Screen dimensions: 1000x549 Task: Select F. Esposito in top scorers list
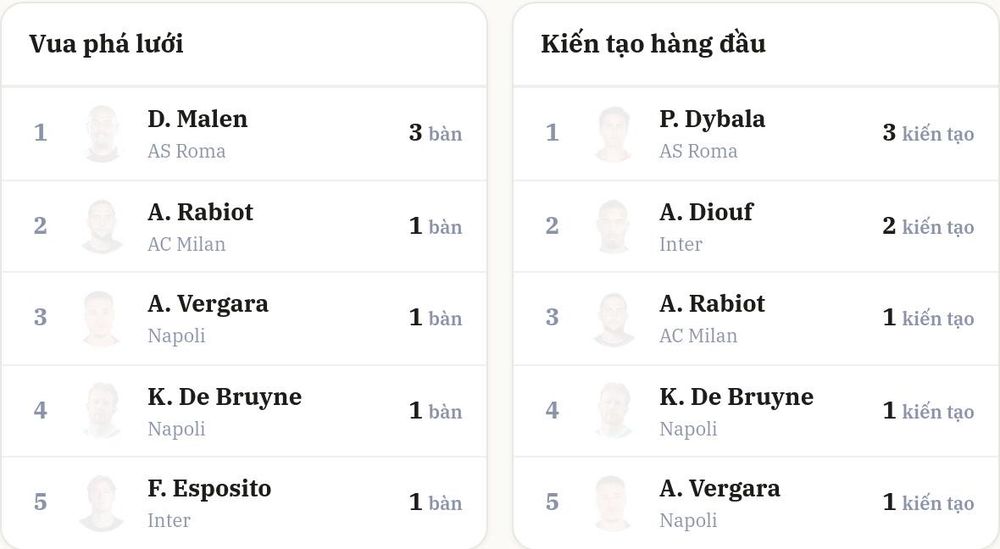[x=244, y=502]
